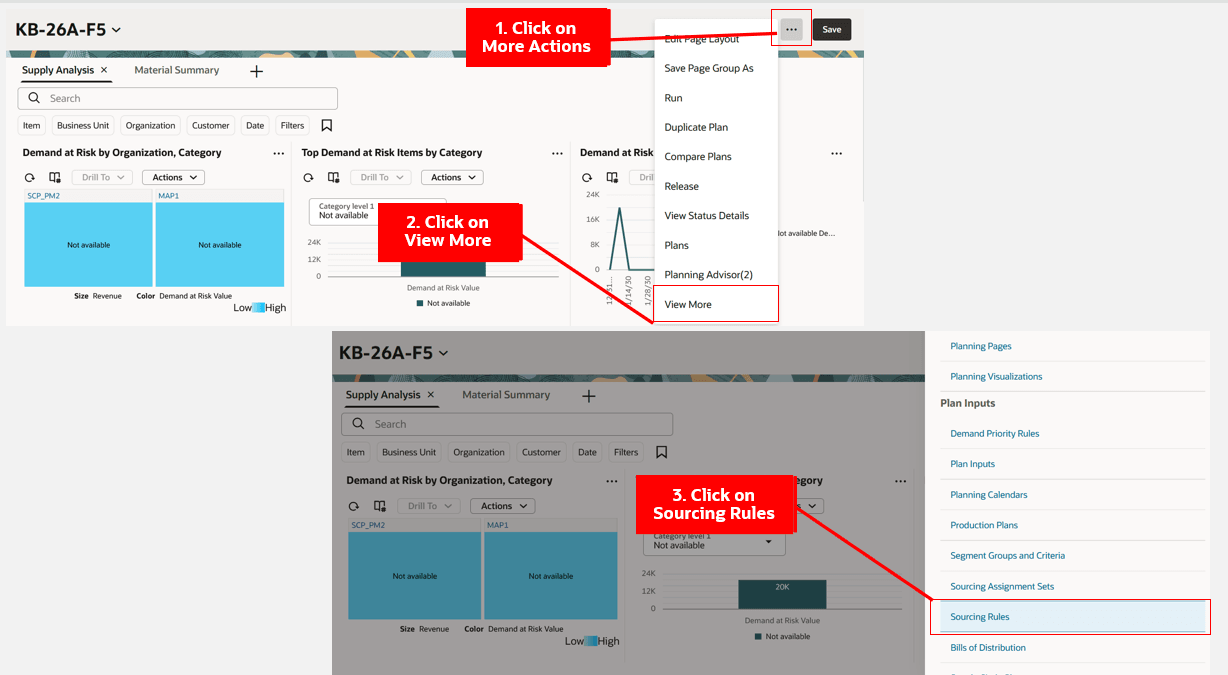Image resolution: width=1228 pixels, height=675 pixels.
Task: Open More Actions ellipsis next to Save
Action: coord(791,28)
